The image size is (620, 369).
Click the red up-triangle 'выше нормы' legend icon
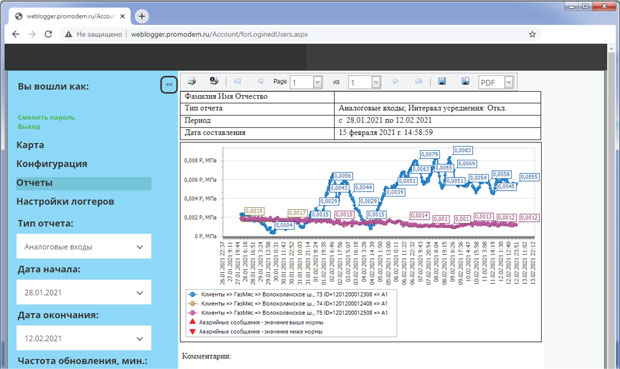click(193, 322)
